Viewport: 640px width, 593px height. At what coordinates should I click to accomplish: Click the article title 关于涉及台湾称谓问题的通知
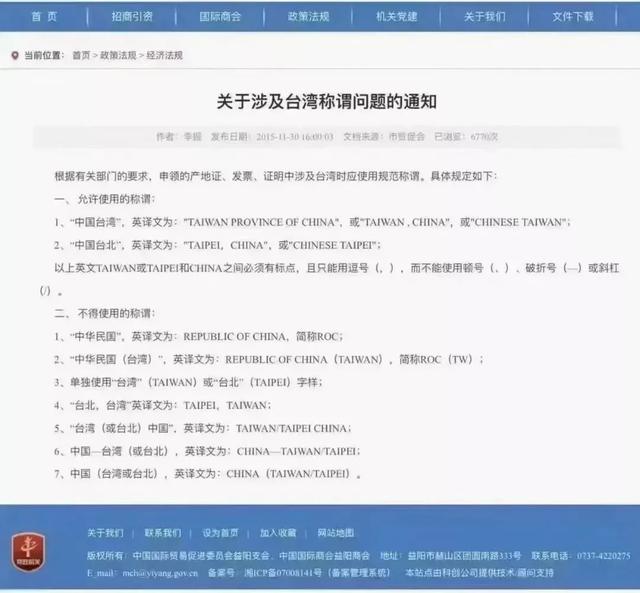click(327, 102)
